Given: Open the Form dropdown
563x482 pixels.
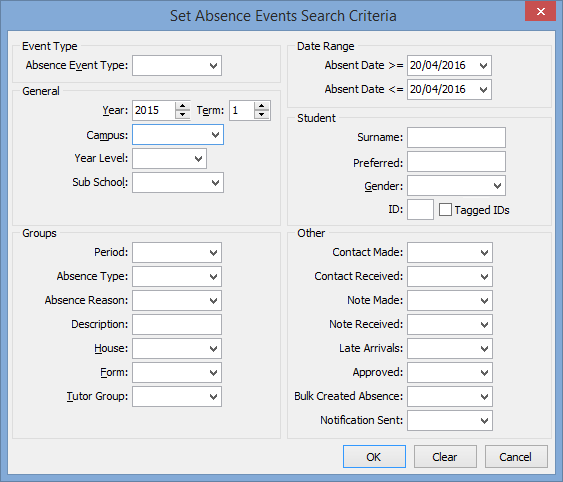Looking at the screenshot, I should click(x=177, y=372).
